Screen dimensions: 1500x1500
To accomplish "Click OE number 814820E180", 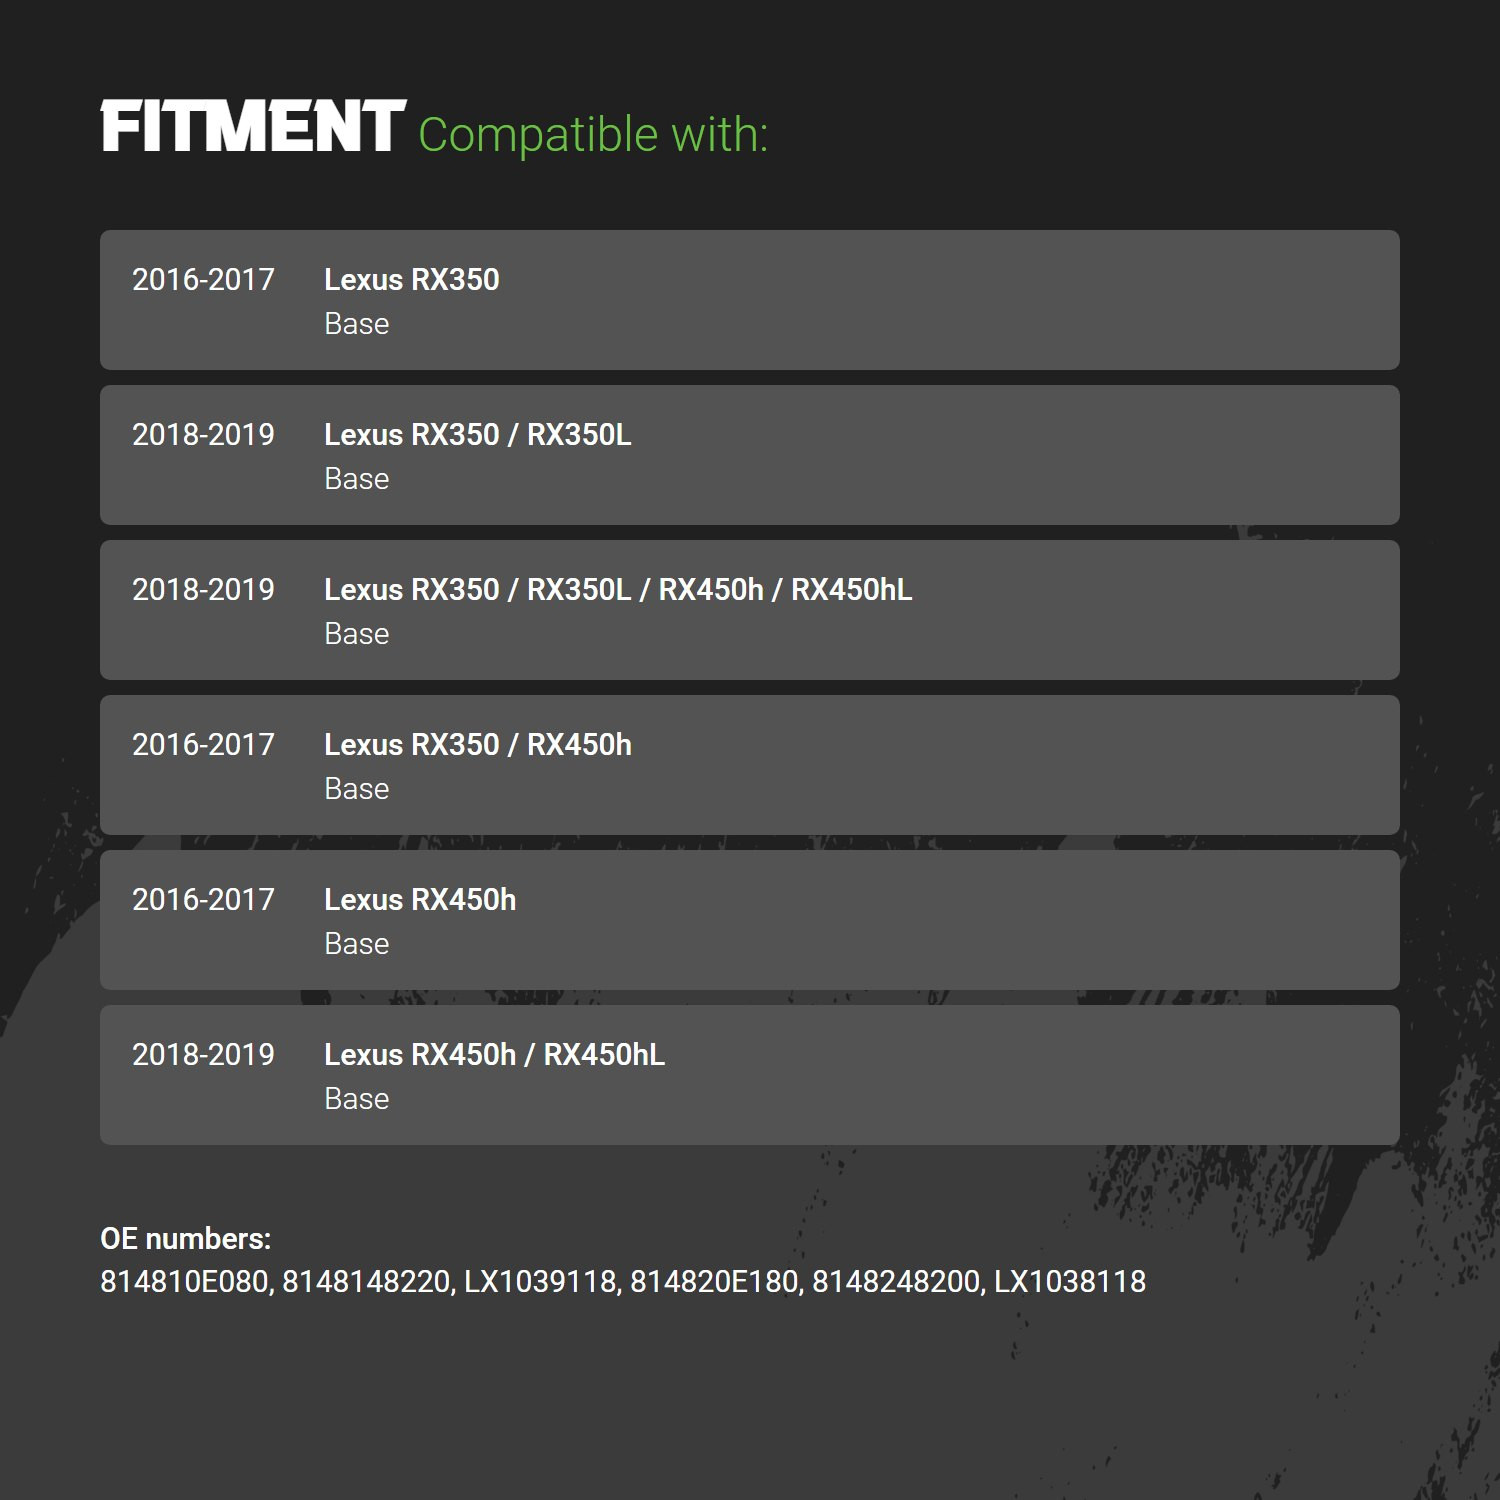I will click(714, 1281).
